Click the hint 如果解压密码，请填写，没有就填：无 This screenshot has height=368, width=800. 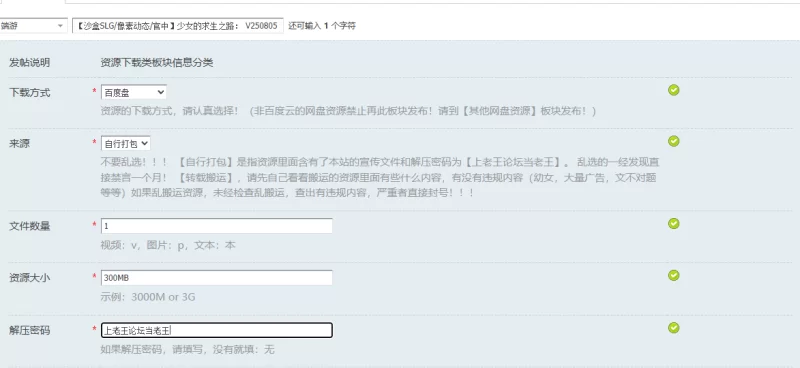pyautogui.click(x=187, y=350)
